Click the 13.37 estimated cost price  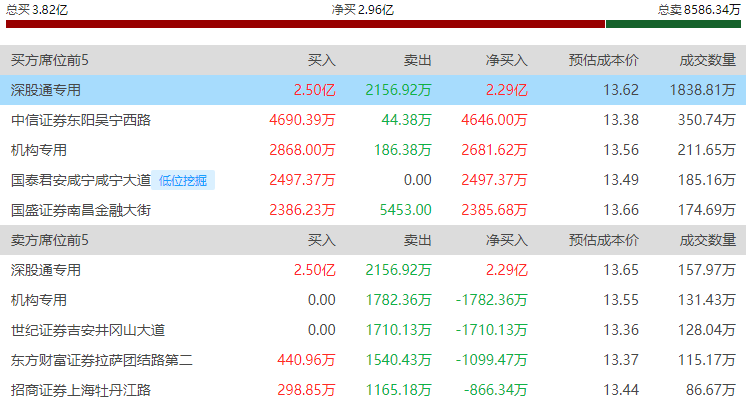click(621, 360)
